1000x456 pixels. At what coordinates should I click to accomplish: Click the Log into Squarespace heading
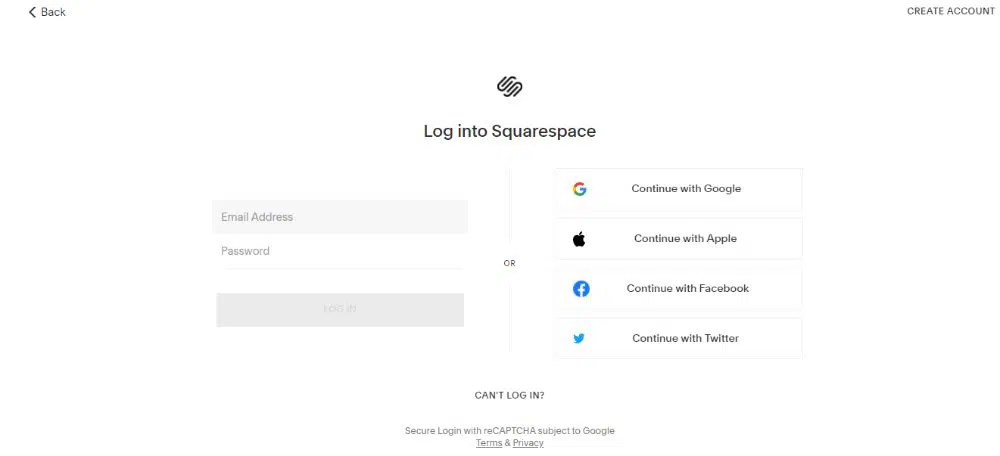(509, 131)
